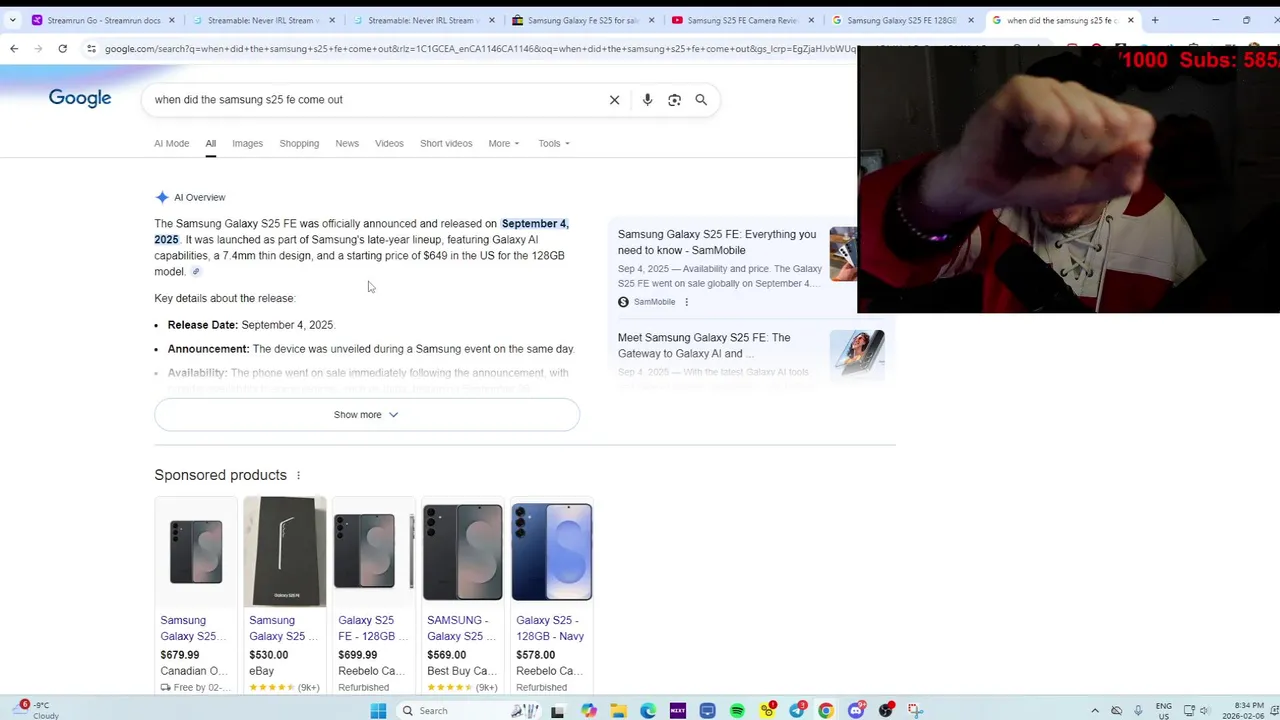Screen dimensions: 1280x720
Task: Show hidden system tray icons chevron
Action: (x=1095, y=711)
